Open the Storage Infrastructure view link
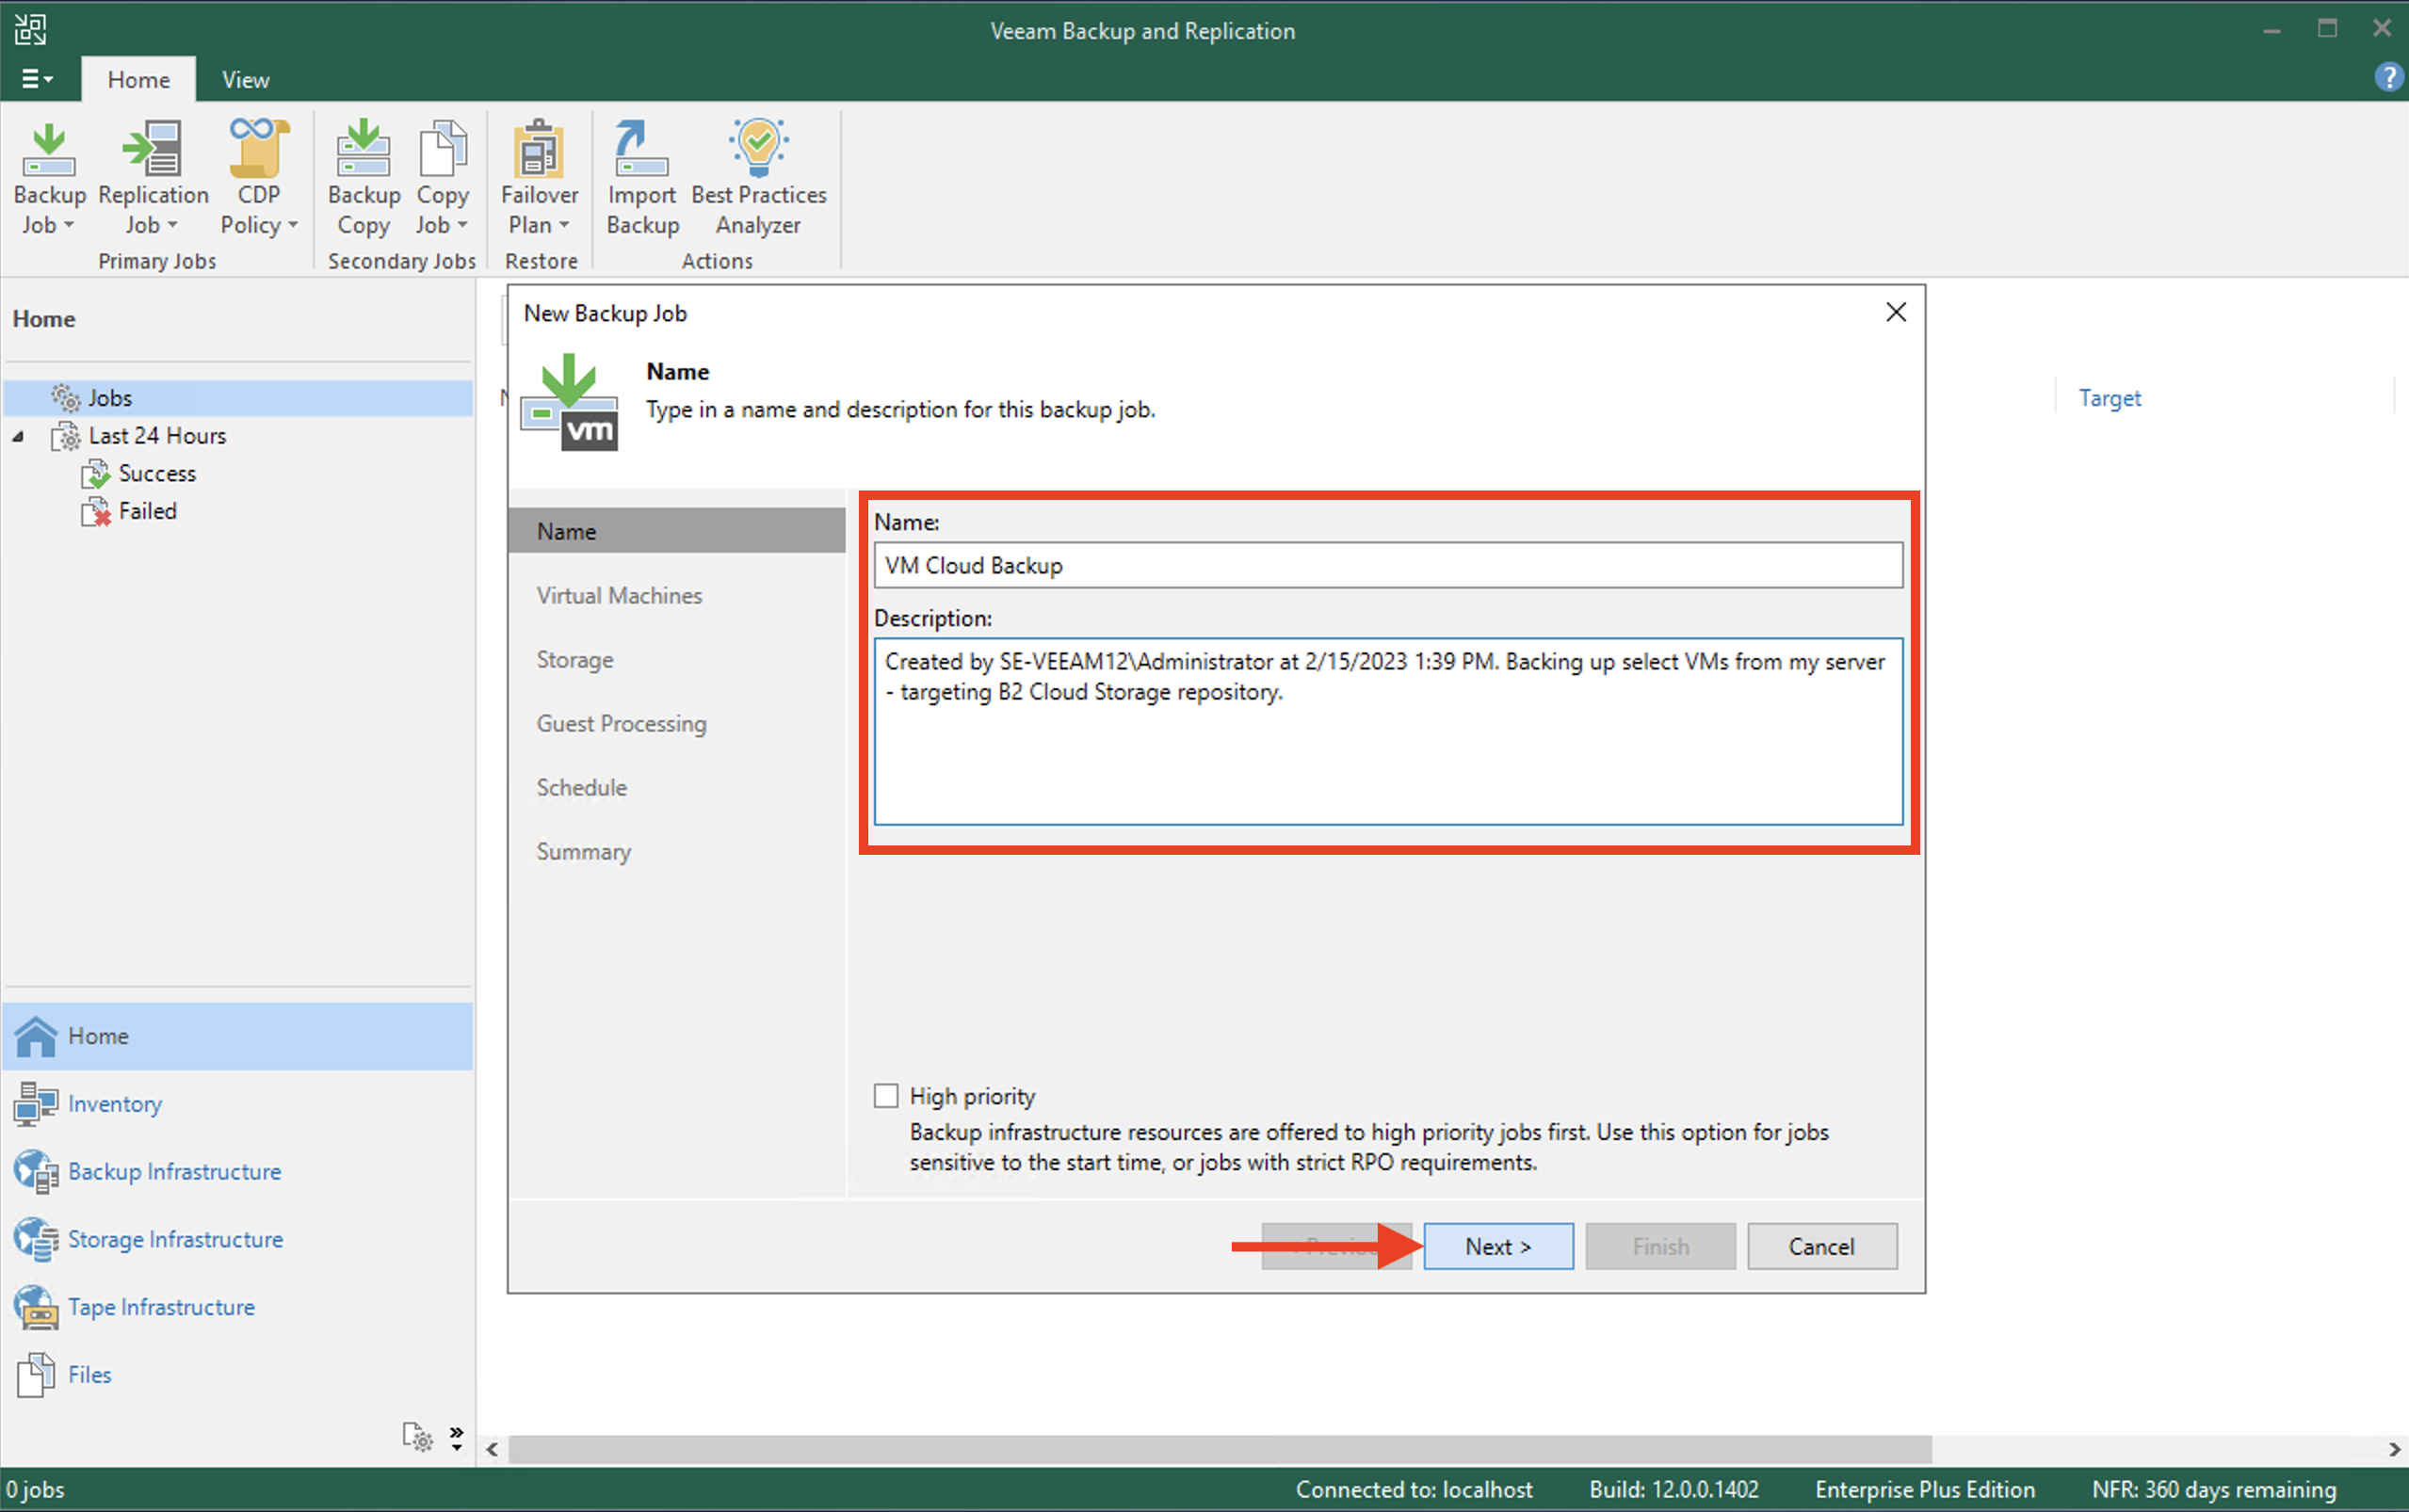Viewport: 2409px width, 1512px height. [175, 1240]
